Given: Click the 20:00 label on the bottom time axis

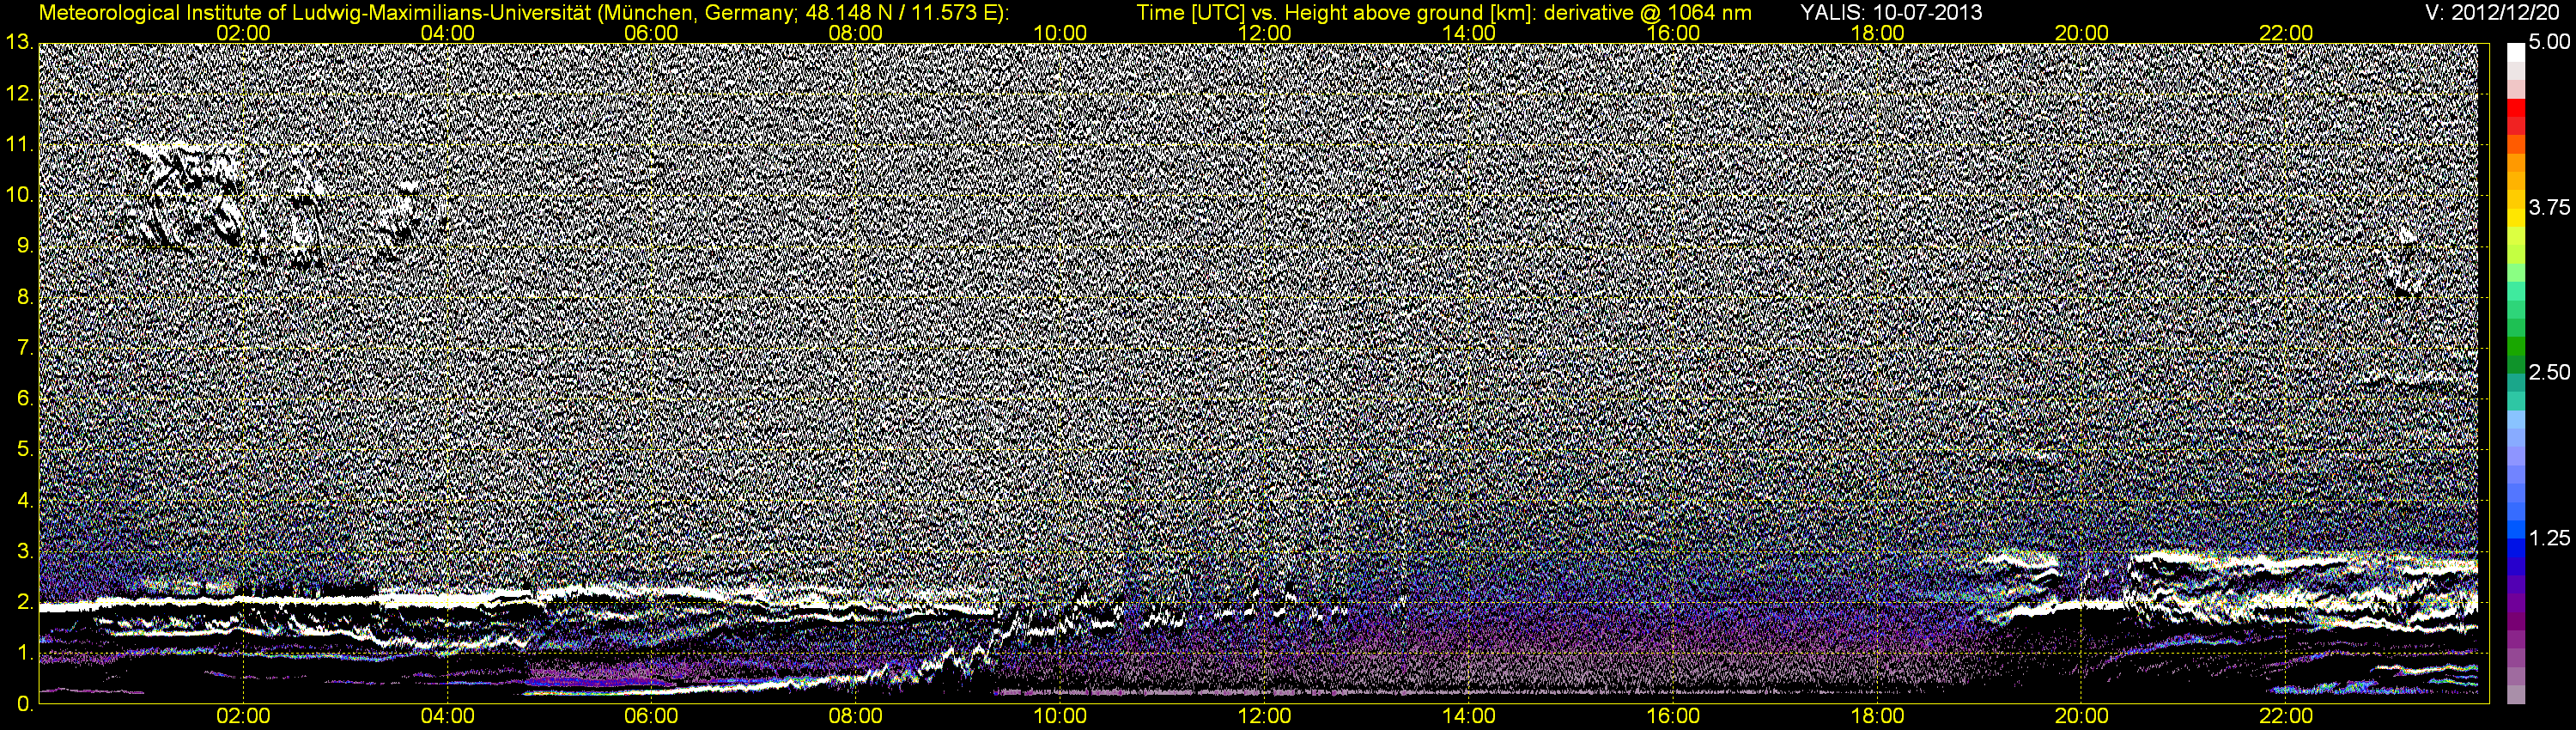Looking at the screenshot, I should click(2082, 716).
